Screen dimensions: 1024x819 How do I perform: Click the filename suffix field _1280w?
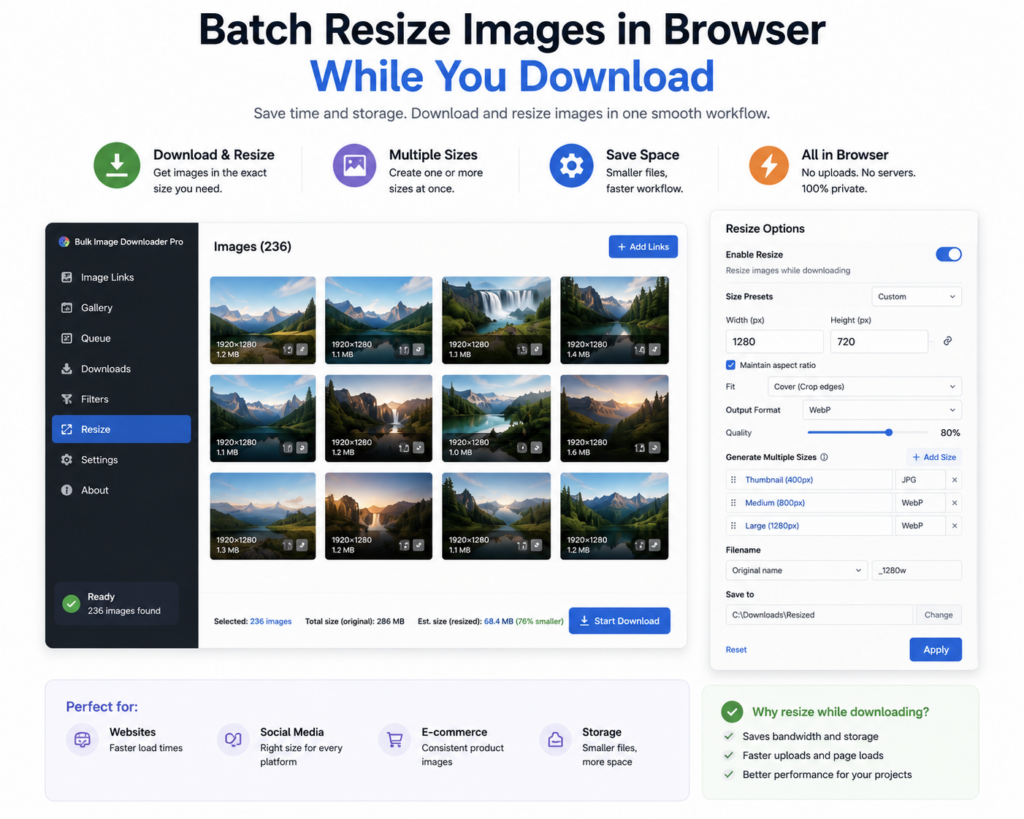tap(916, 571)
